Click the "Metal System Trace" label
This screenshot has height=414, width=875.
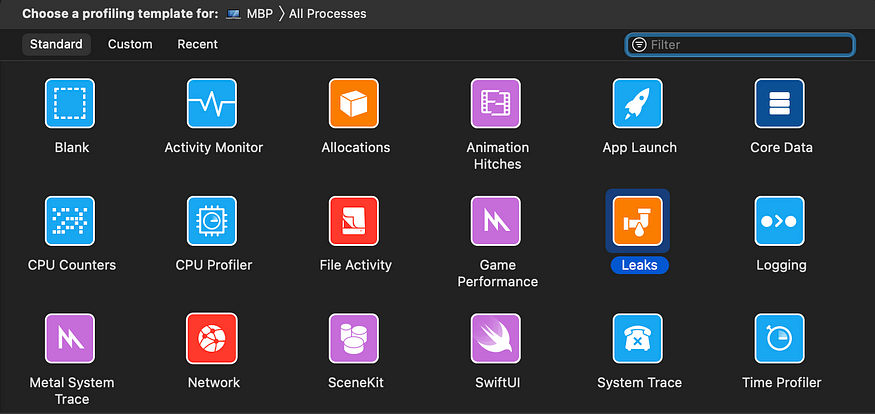(x=72, y=391)
